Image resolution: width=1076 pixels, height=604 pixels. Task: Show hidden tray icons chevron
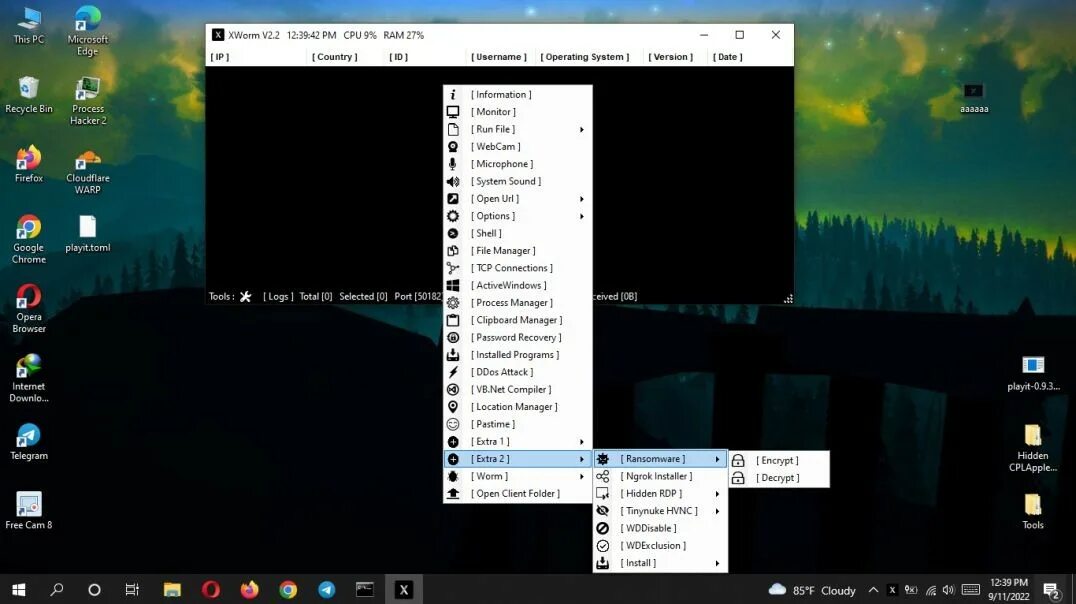pos(873,590)
